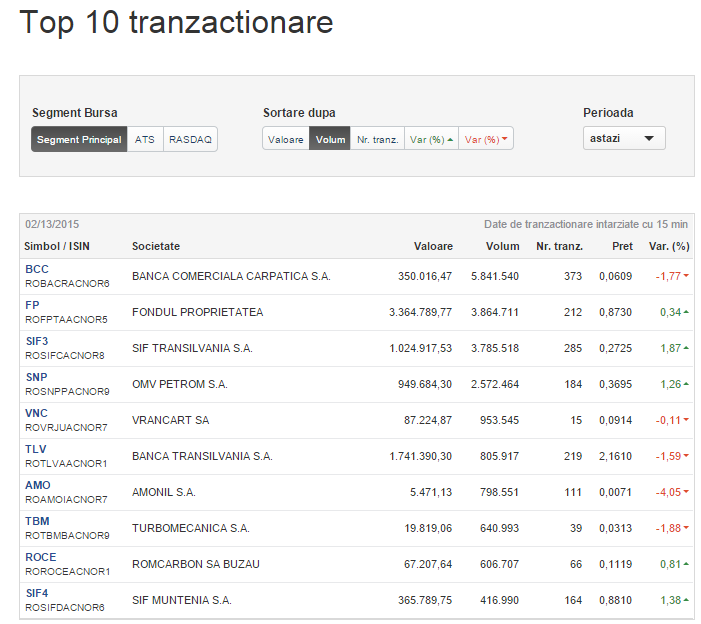Viewport: 701px width, 624px height.
Task: Click the Var. (%) column header in table
Action: [669, 246]
